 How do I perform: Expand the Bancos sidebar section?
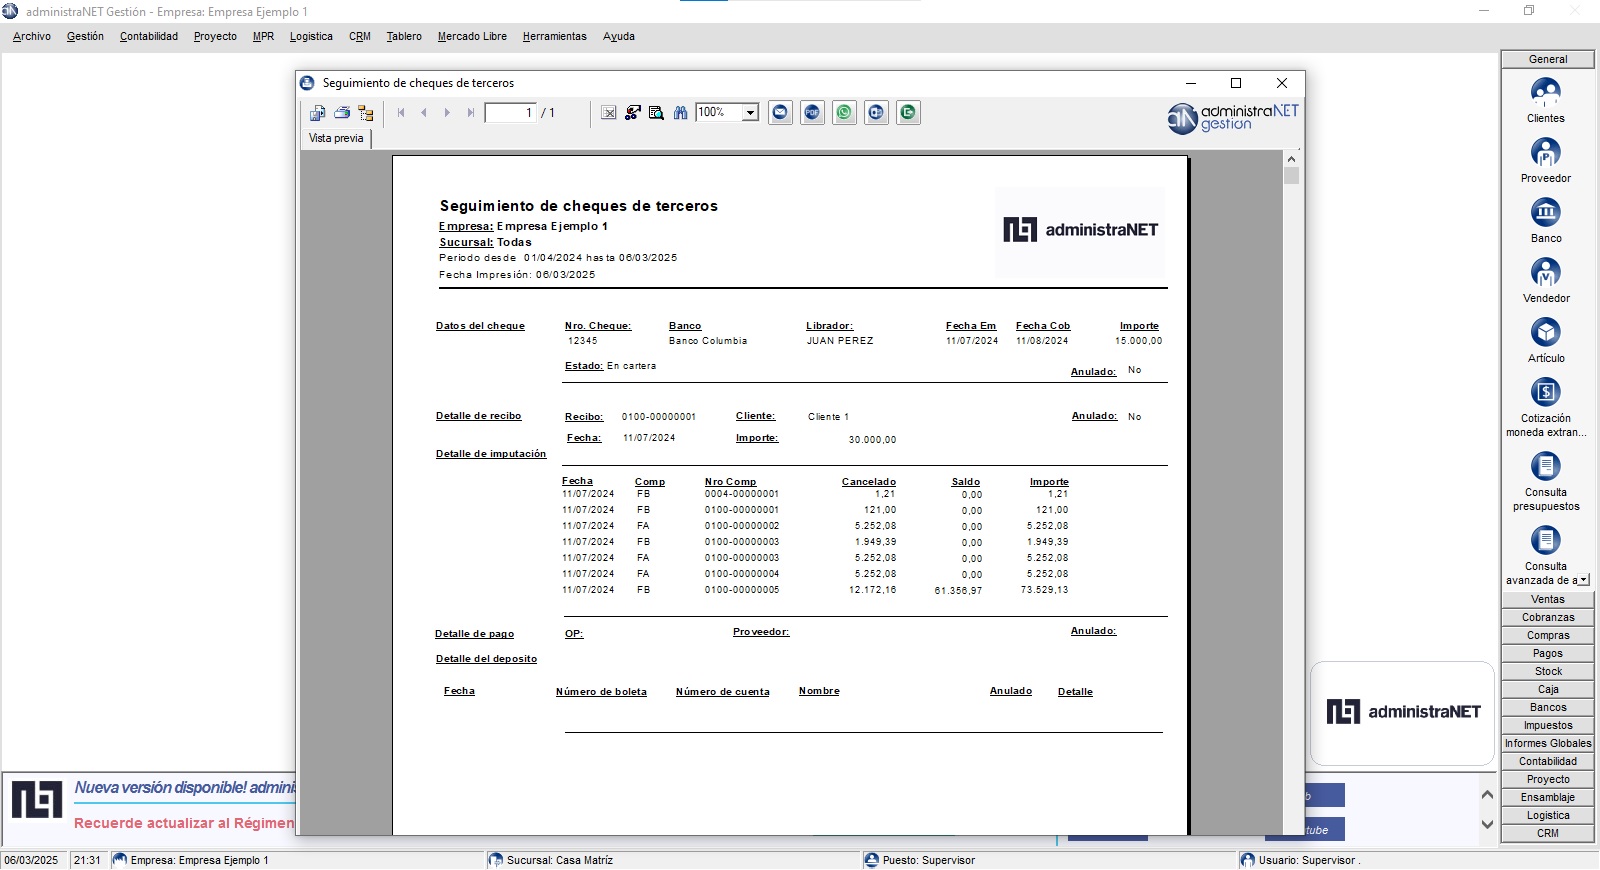point(1548,708)
